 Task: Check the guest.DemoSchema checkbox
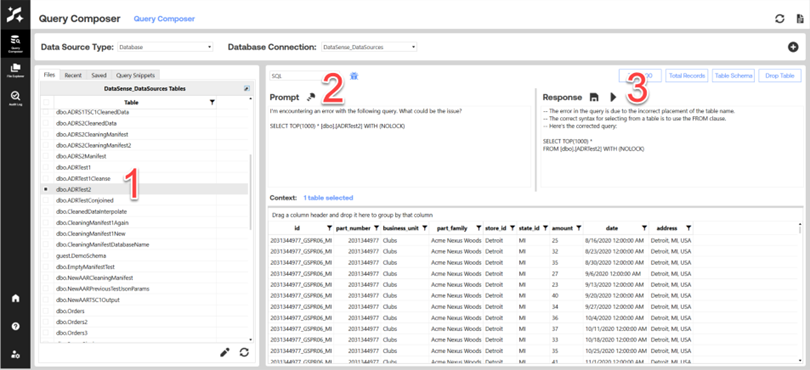point(46,256)
